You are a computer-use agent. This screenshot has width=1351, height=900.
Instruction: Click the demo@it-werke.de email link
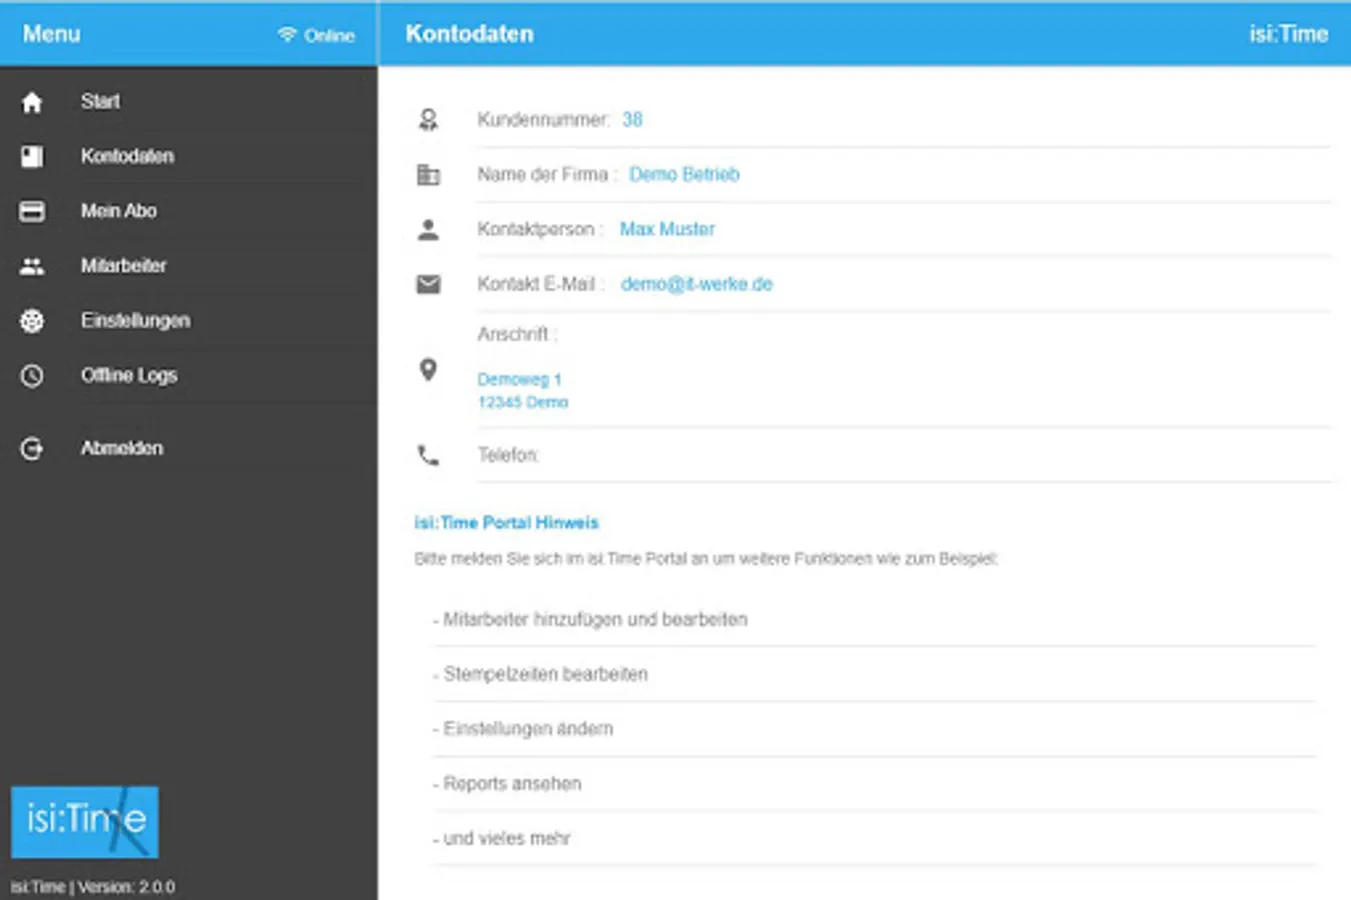click(697, 284)
